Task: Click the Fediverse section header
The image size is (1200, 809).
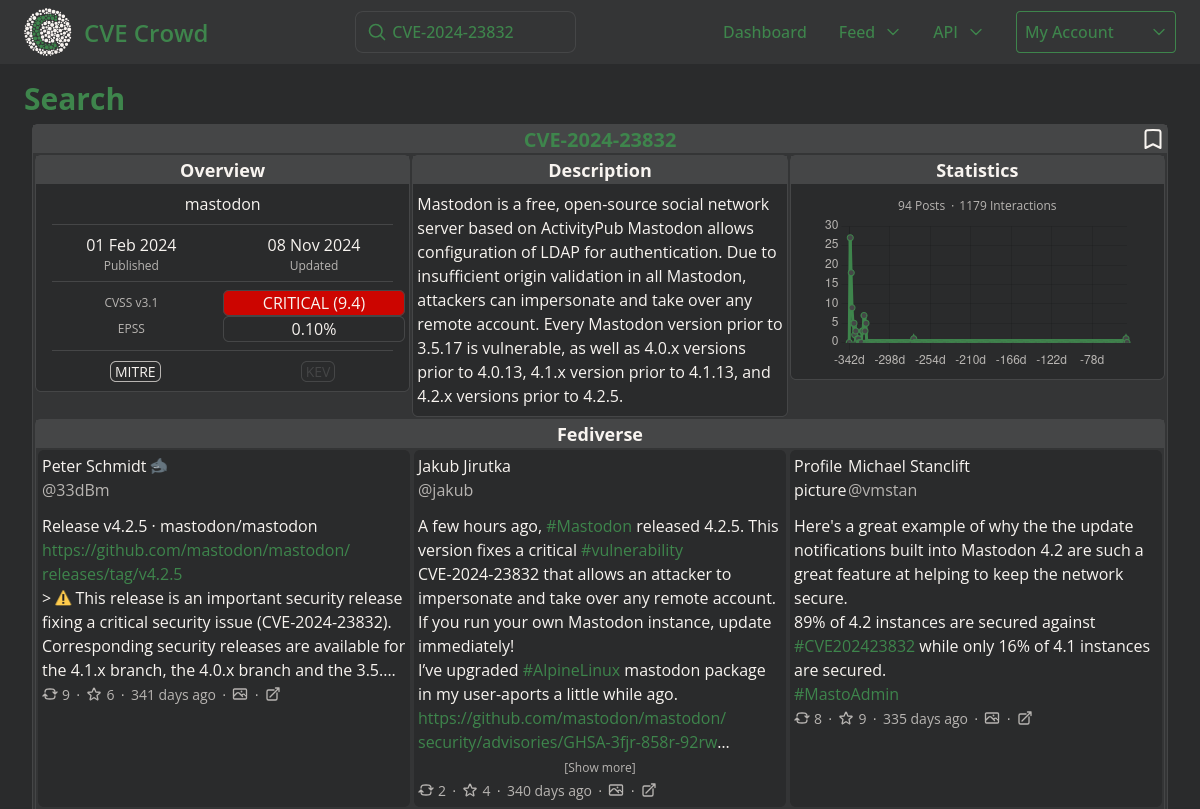Action: (x=600, y=434)
